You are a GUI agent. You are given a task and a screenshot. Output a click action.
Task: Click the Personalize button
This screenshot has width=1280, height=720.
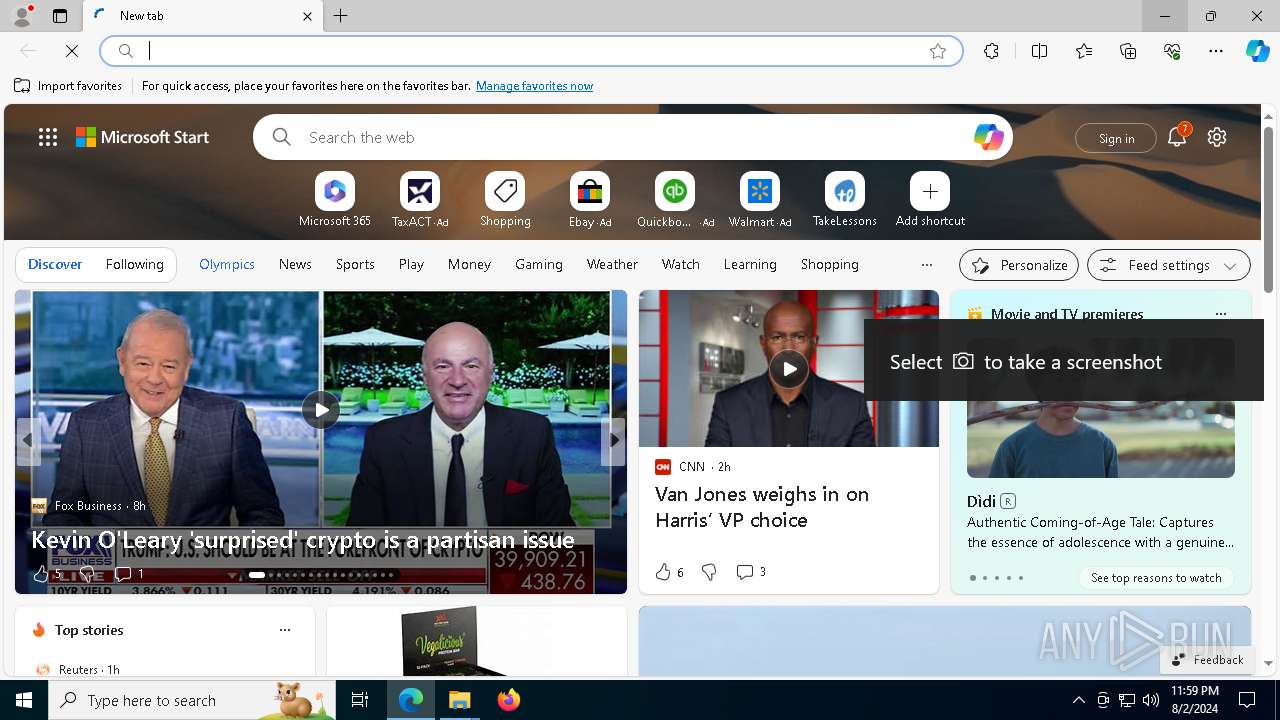coord(1019,265)
